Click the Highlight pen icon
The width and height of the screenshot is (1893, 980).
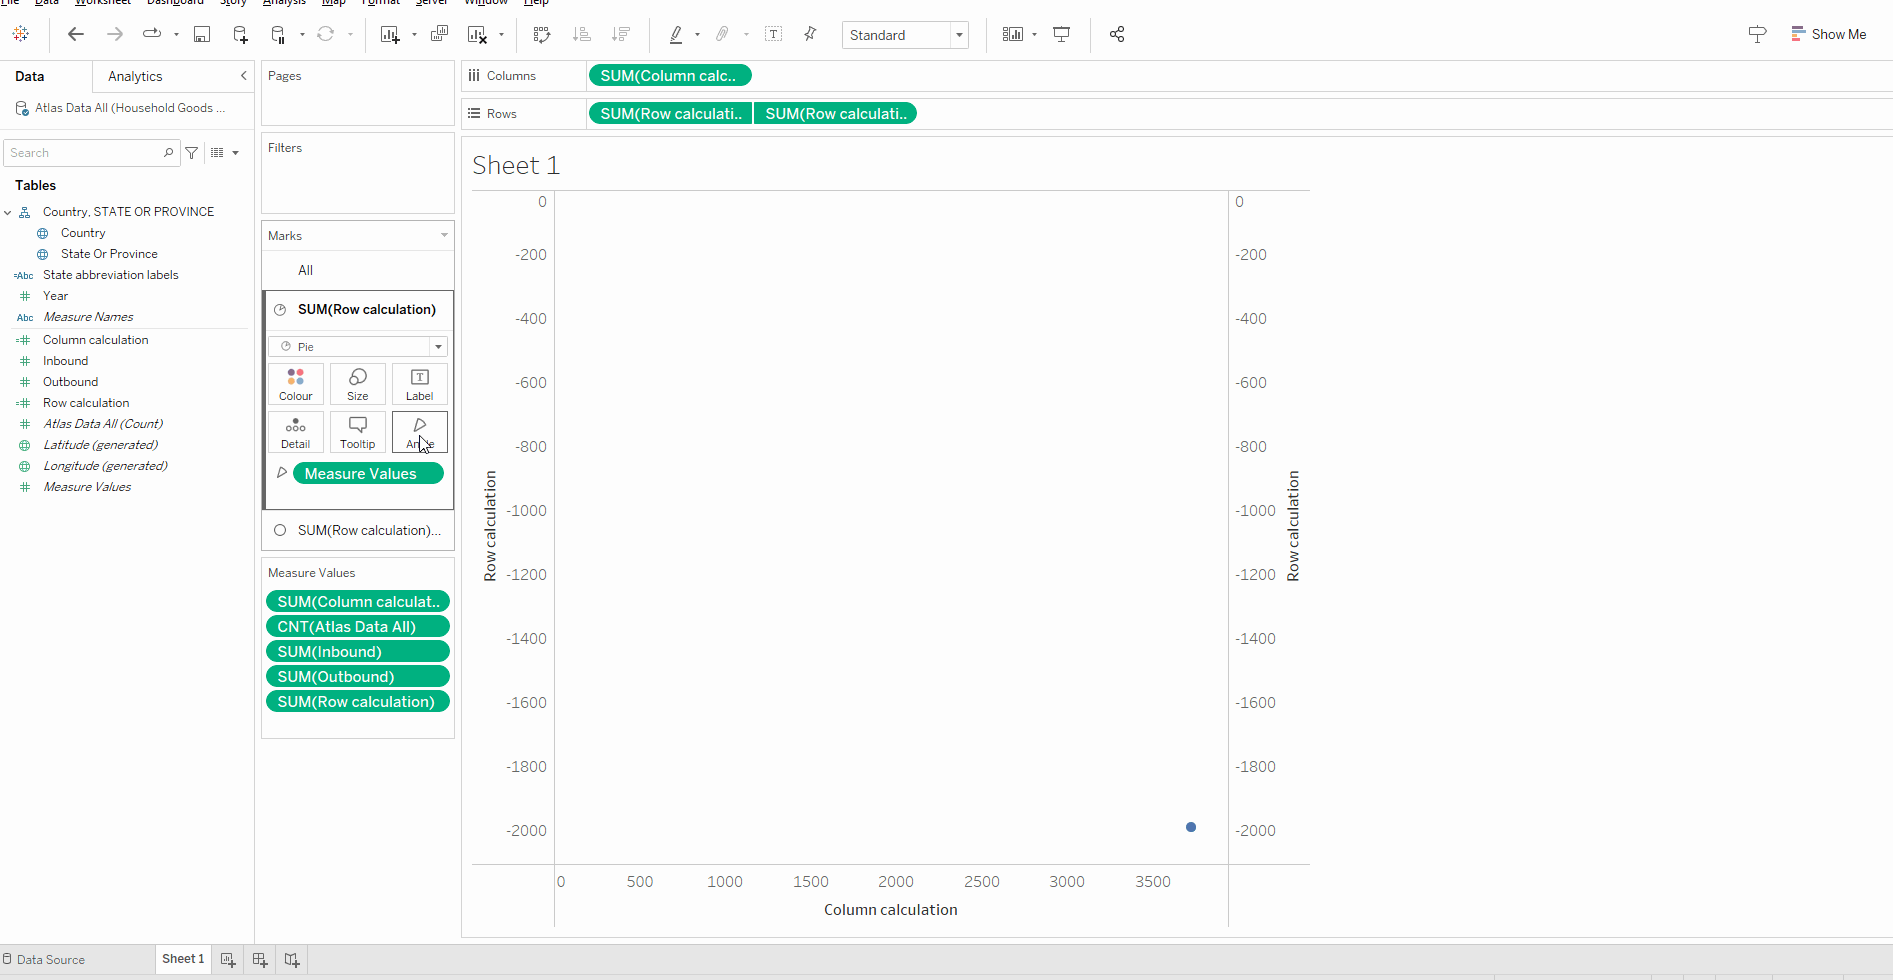[x=676, y=34]
